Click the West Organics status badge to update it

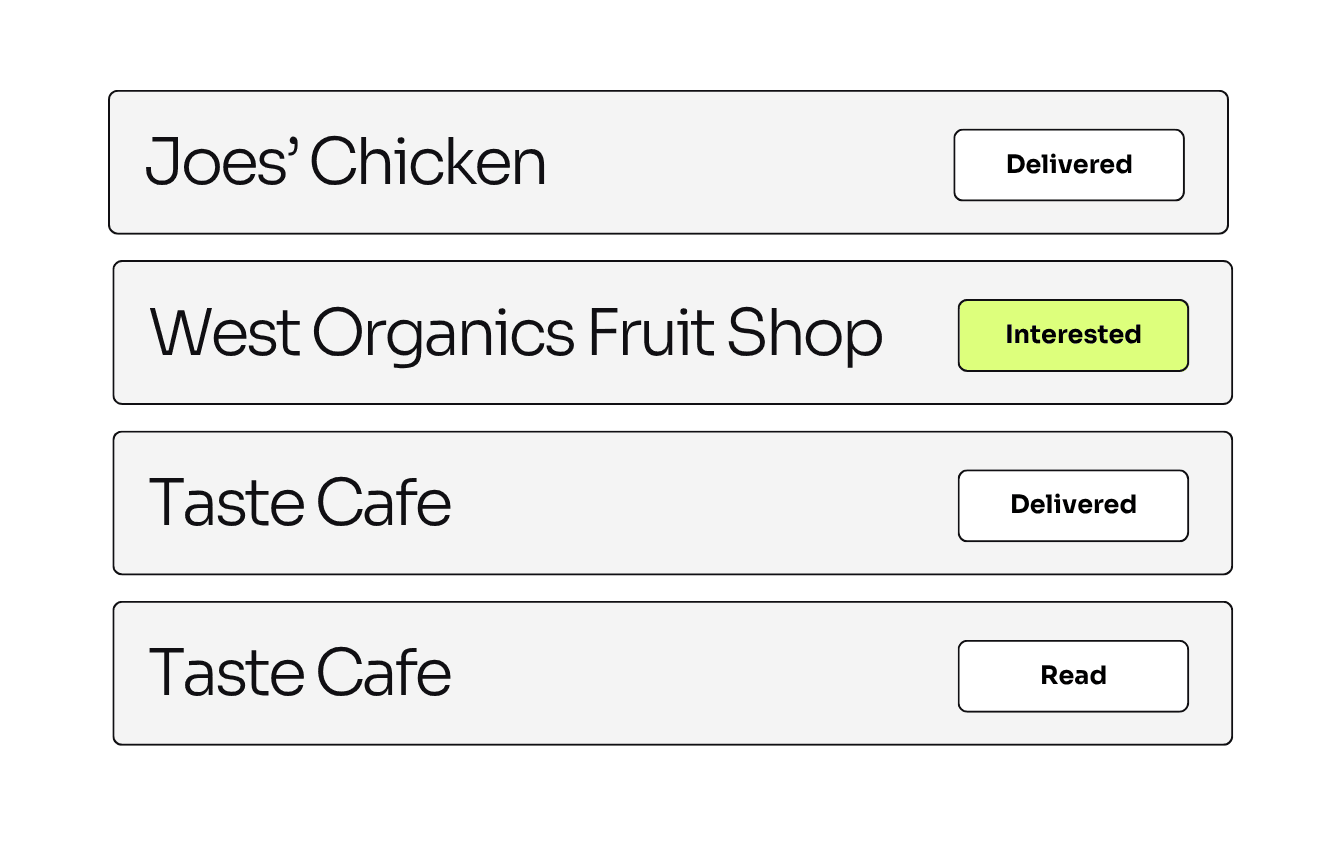click(x=1073, y=335)
